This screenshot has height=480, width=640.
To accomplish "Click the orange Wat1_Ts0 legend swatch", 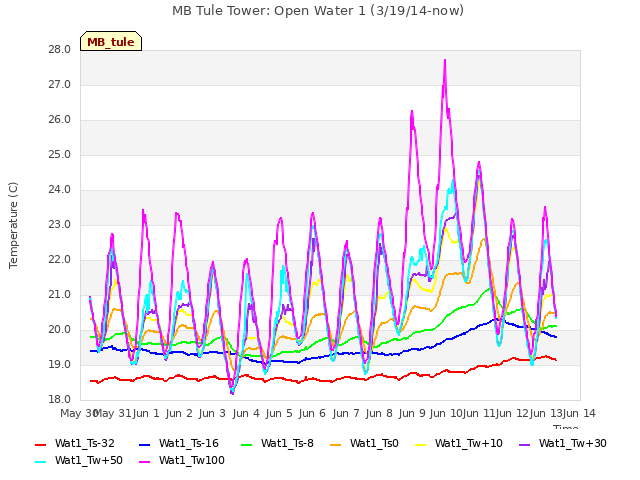I will click(336, 444).
